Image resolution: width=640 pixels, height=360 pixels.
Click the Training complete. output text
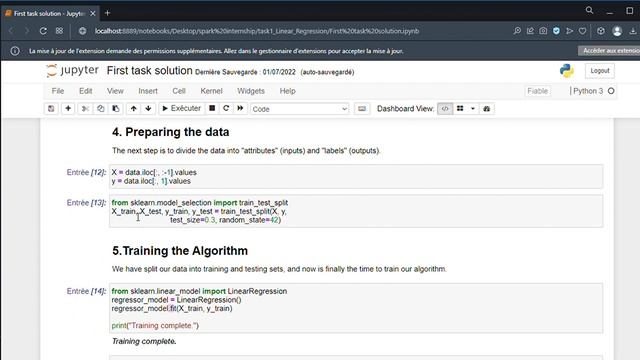[x=144, y=341]
